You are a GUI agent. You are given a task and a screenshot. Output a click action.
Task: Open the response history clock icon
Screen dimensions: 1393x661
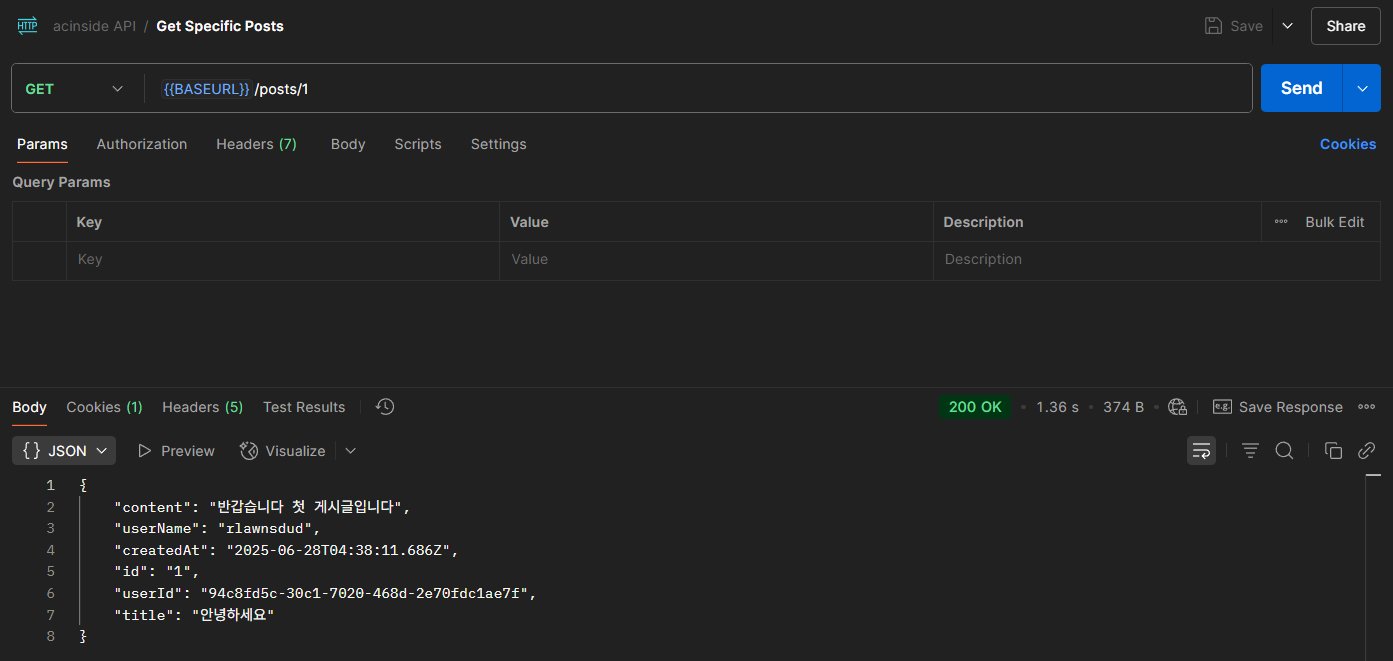click(x=385, y=407)
